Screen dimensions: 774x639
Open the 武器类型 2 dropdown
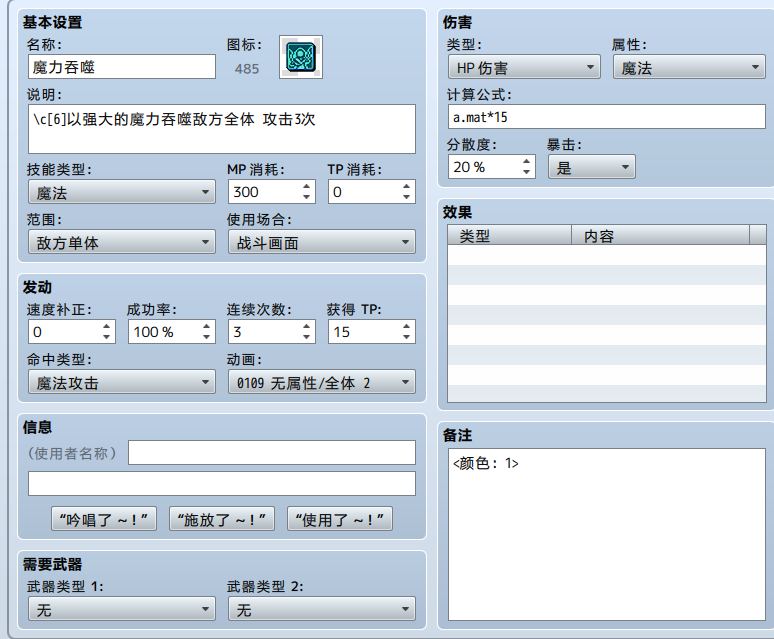[x=321, y=609]
